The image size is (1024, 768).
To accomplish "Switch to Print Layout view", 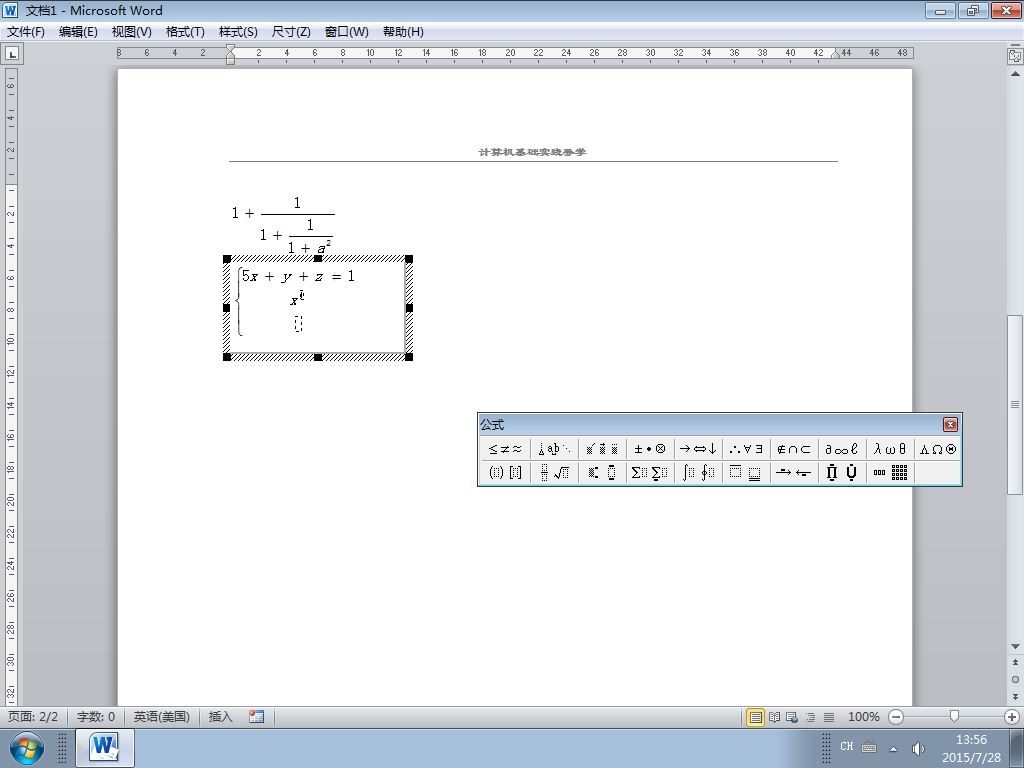I will coord(755,717).
